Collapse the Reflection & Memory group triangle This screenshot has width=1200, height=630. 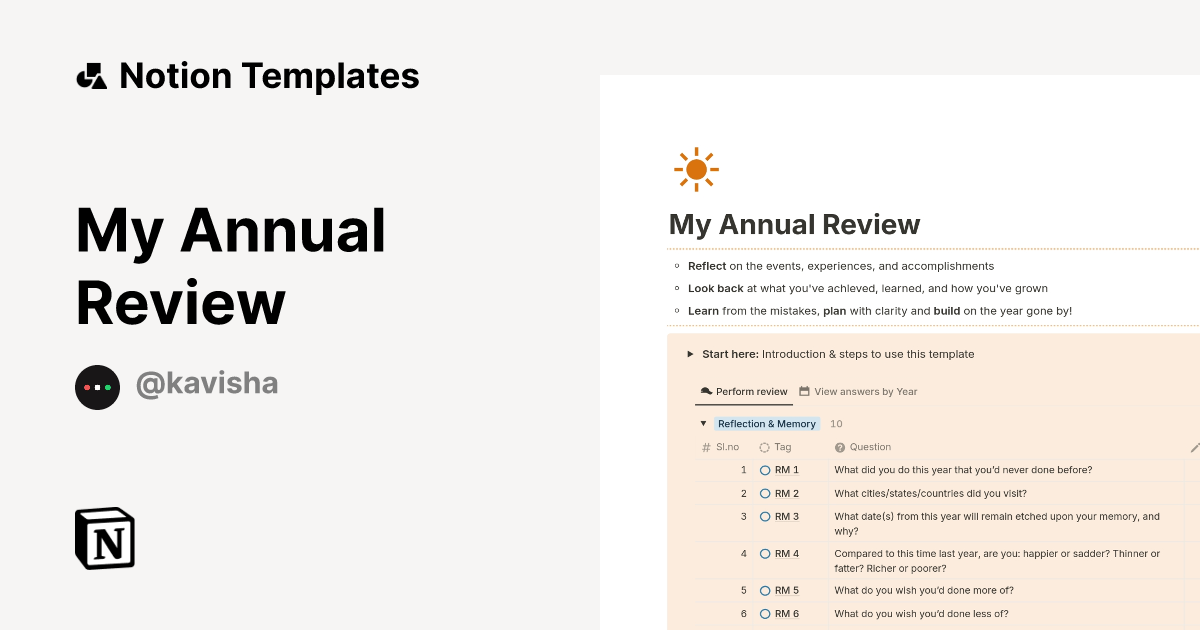pos(703,424)
